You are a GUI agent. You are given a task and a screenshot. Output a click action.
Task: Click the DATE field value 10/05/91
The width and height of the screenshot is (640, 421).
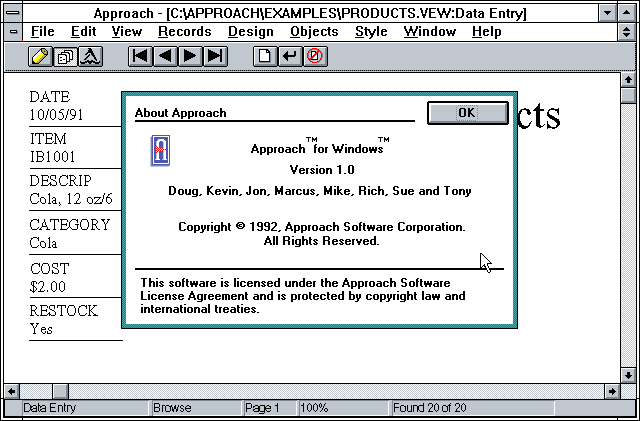click(x=56, y=115)
